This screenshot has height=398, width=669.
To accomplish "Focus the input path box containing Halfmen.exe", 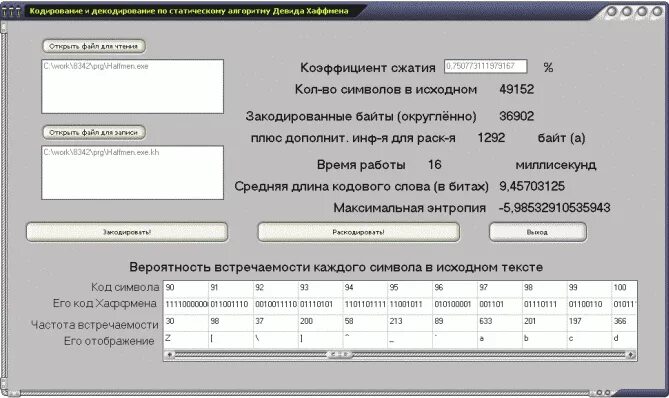I will (132, 87).
